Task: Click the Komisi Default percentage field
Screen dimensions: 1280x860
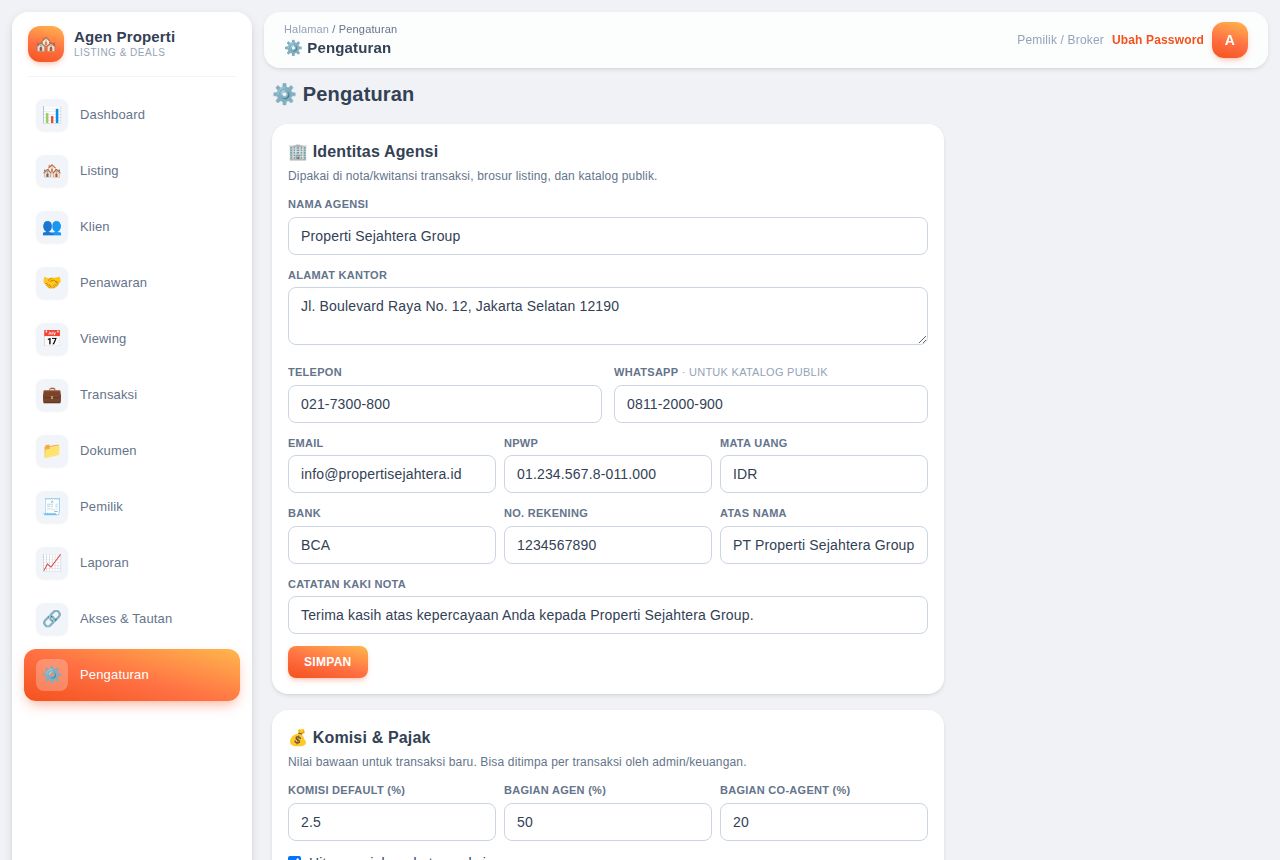Action: [x=392, y=822]
